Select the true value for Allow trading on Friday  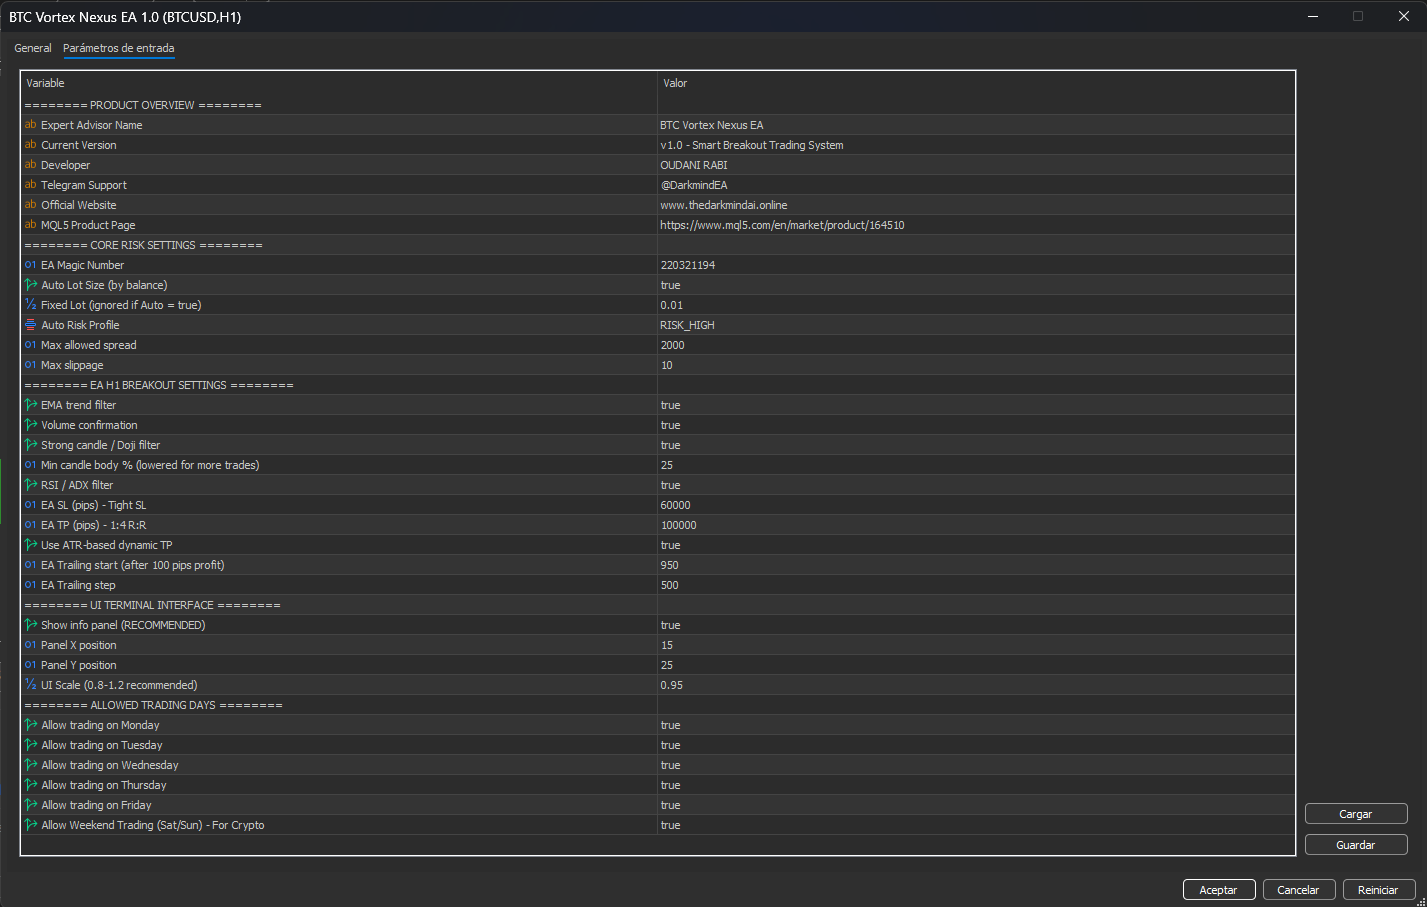tap(670, 805)
